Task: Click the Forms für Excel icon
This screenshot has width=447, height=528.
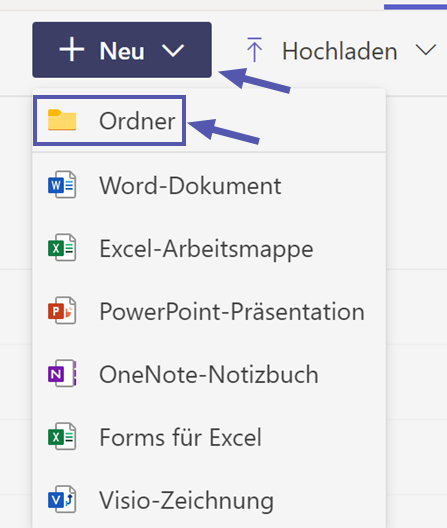Action: [x=62, y=436]
